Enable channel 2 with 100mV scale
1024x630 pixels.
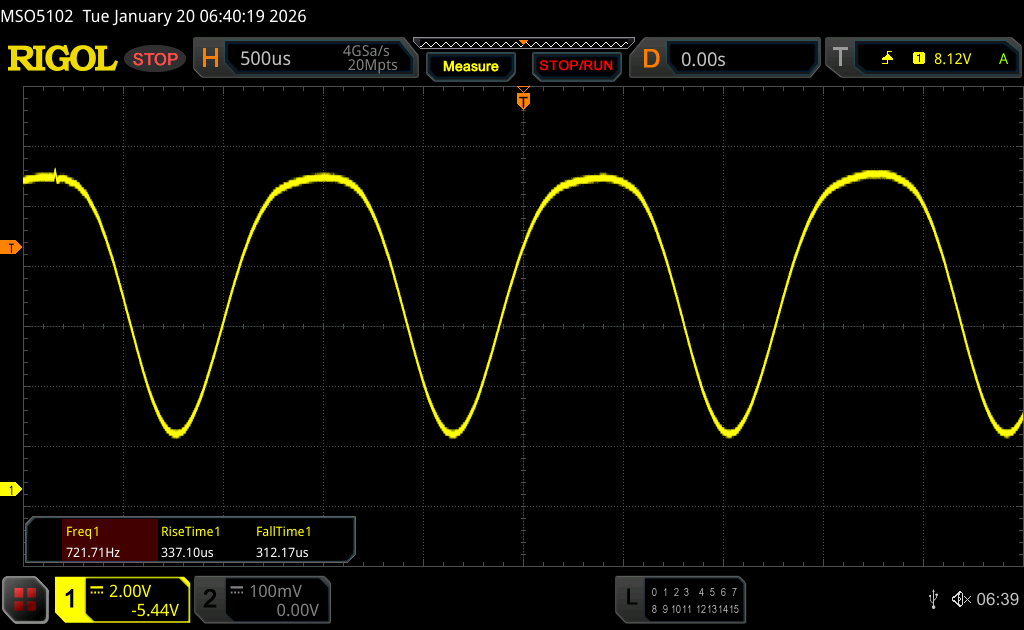coord(260,600)
